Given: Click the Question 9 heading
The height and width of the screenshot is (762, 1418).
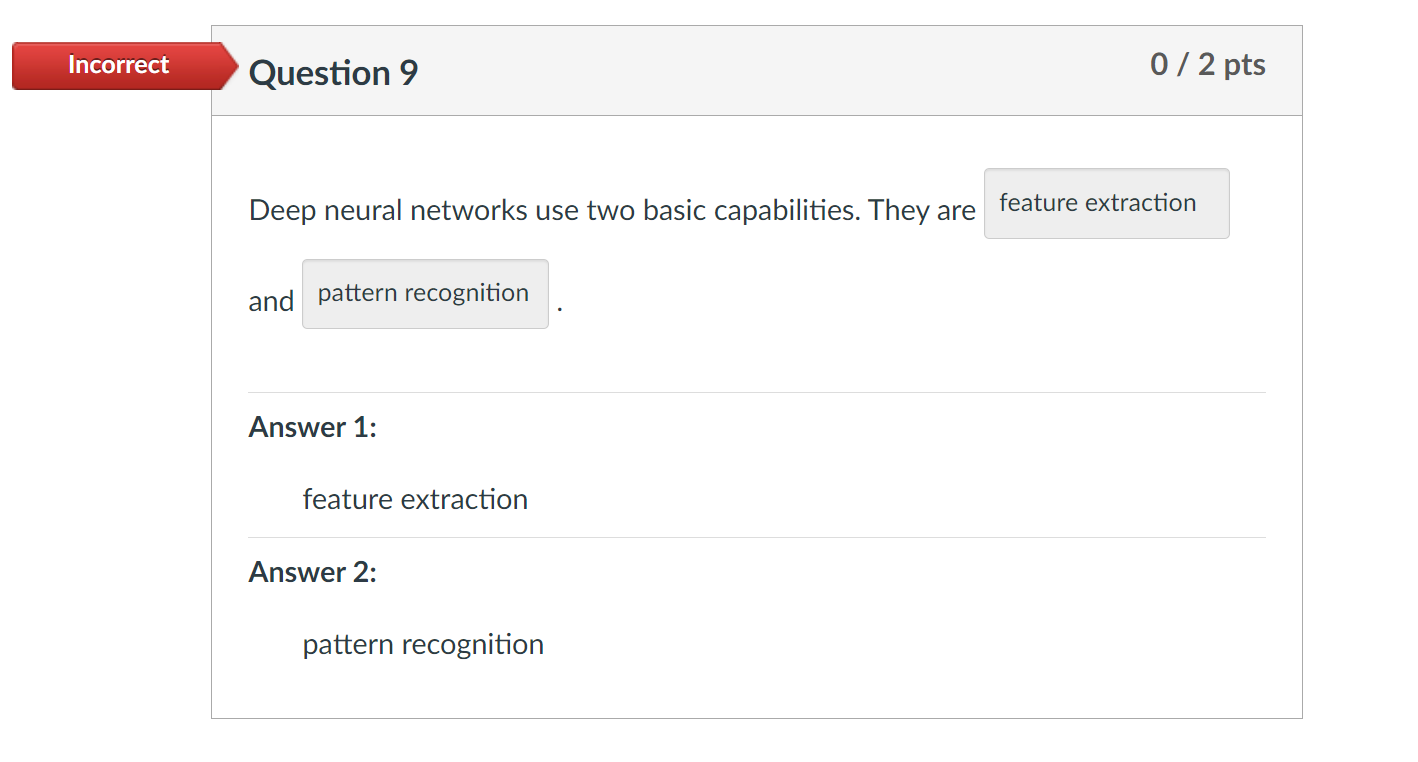Looking at the screenshot, I should pos(333,72).
